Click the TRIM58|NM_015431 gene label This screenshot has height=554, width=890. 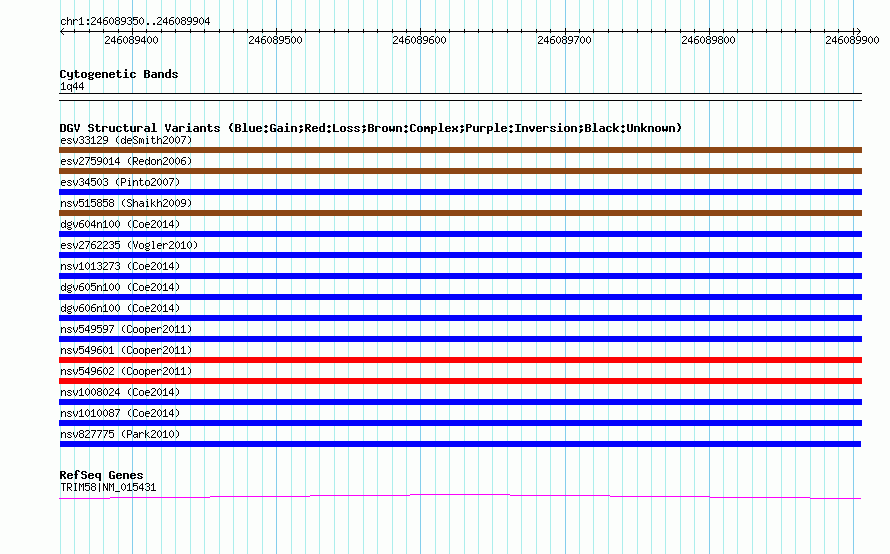108,487
